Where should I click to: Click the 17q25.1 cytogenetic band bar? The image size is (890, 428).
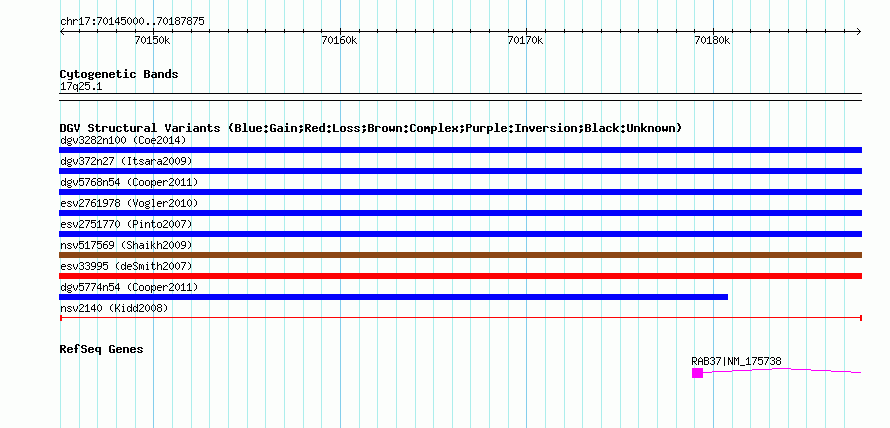tap(460, 97)
